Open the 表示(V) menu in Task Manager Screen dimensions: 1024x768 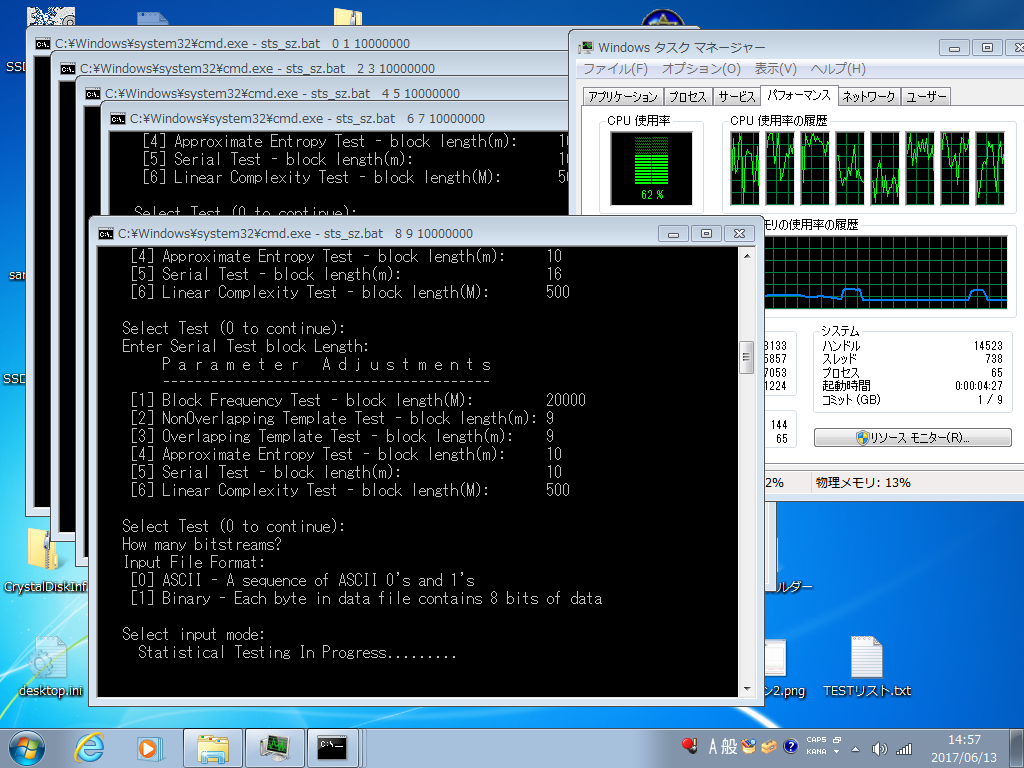click(775, 69)
